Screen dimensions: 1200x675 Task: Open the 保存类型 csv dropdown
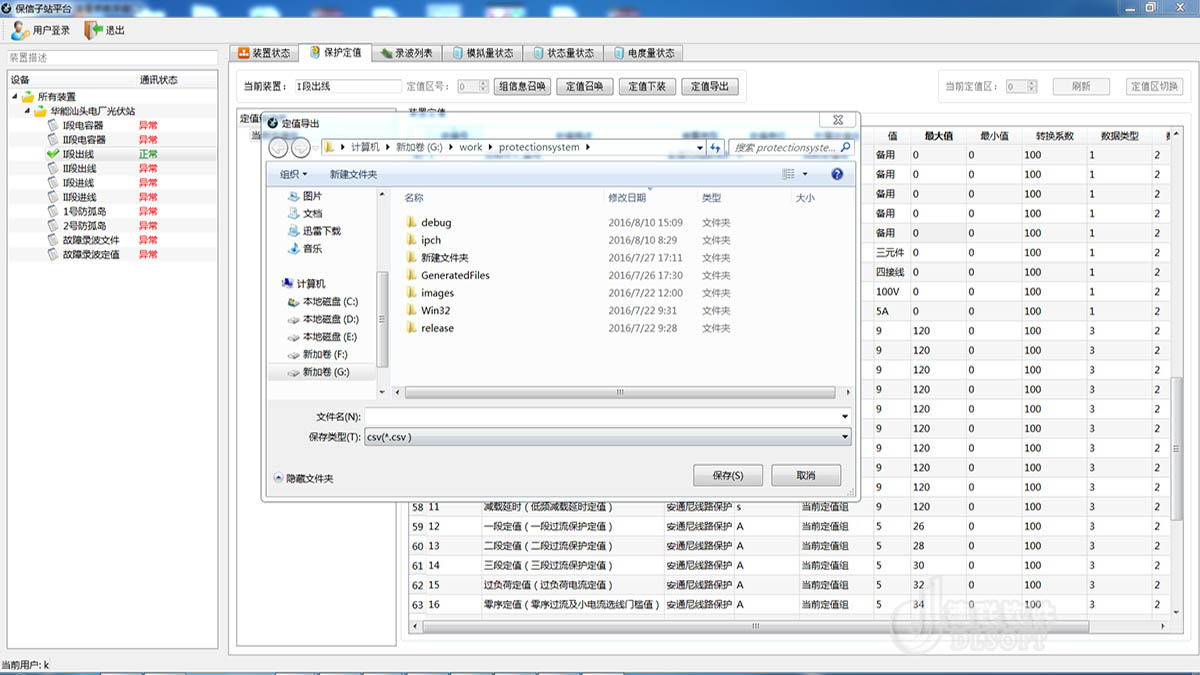coord(845,437)
